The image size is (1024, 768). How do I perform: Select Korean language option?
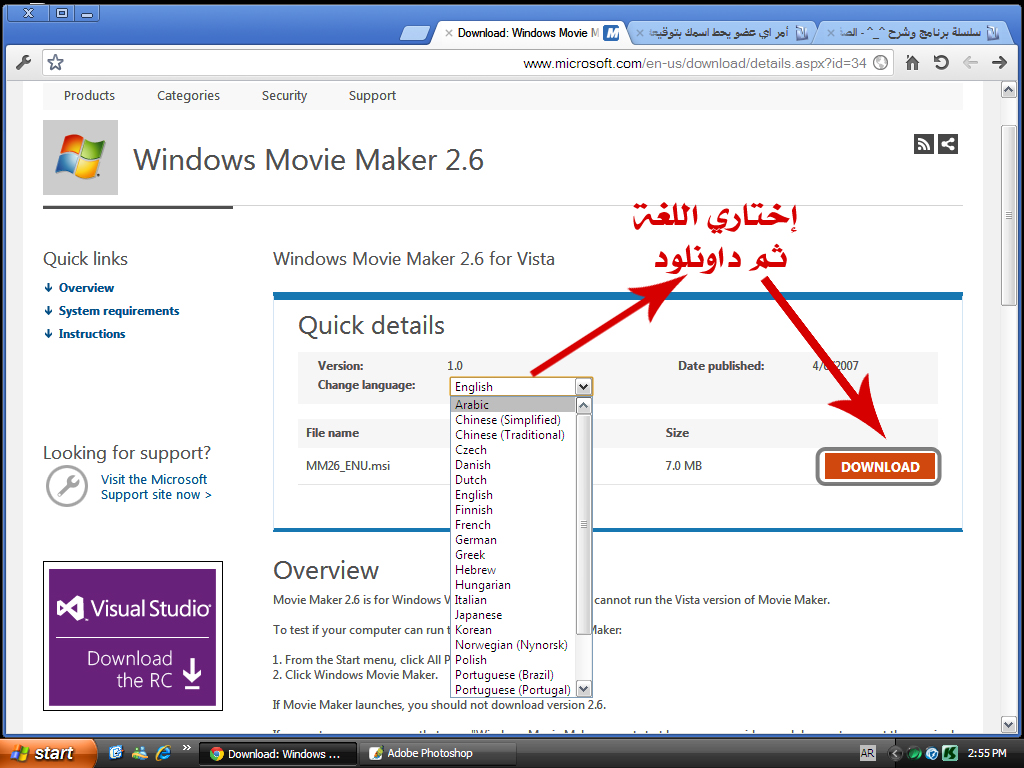pyautogui.click(x=513, y=630)
